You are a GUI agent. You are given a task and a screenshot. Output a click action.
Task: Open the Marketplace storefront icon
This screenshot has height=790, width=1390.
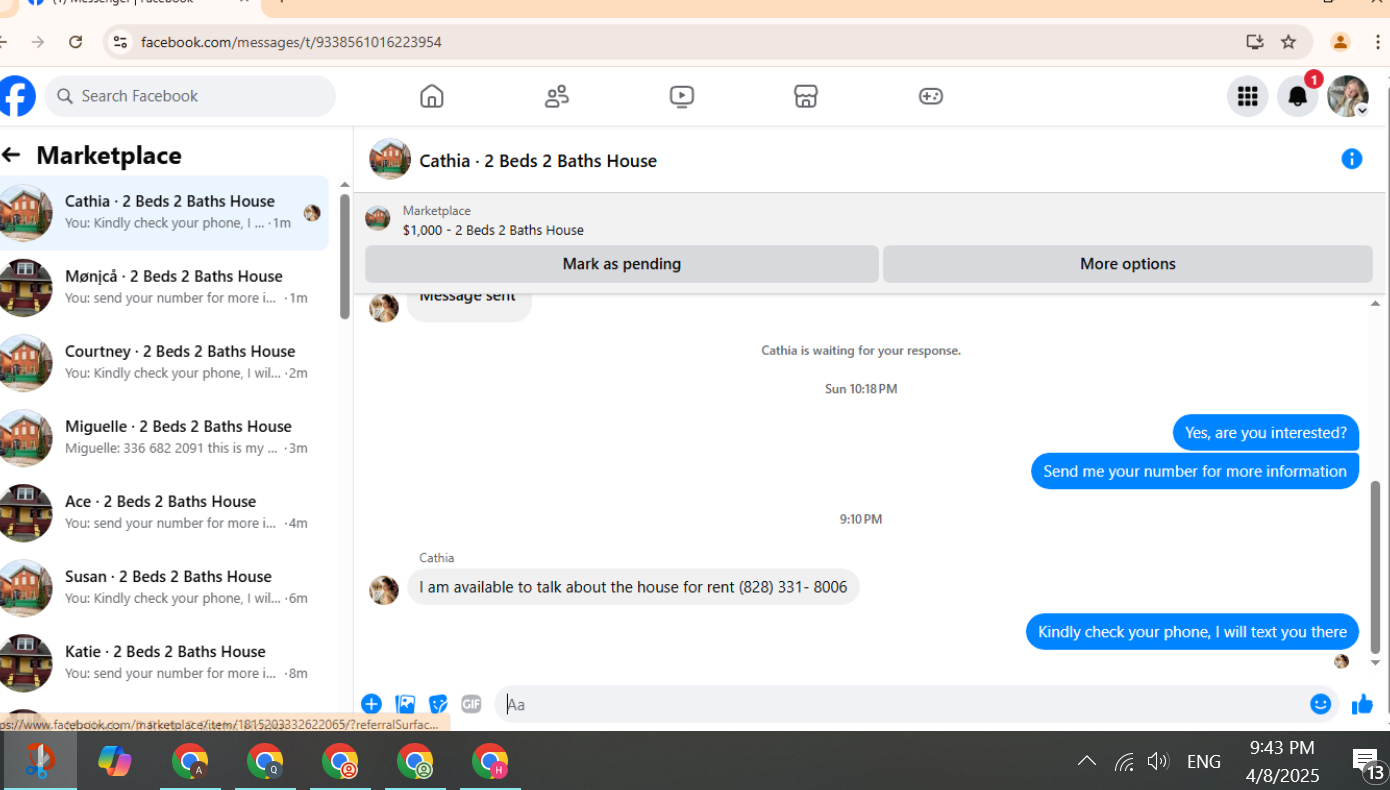pyautogui.click(x=806, y=96)
